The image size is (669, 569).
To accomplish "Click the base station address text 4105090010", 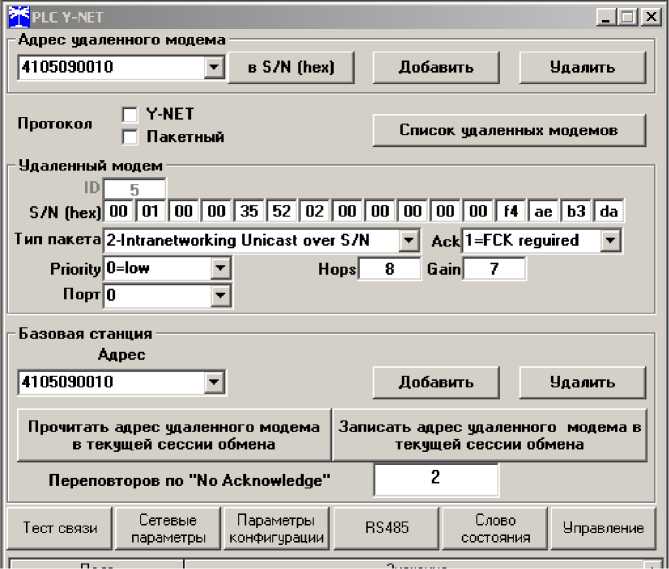I will tap(67, 382).
